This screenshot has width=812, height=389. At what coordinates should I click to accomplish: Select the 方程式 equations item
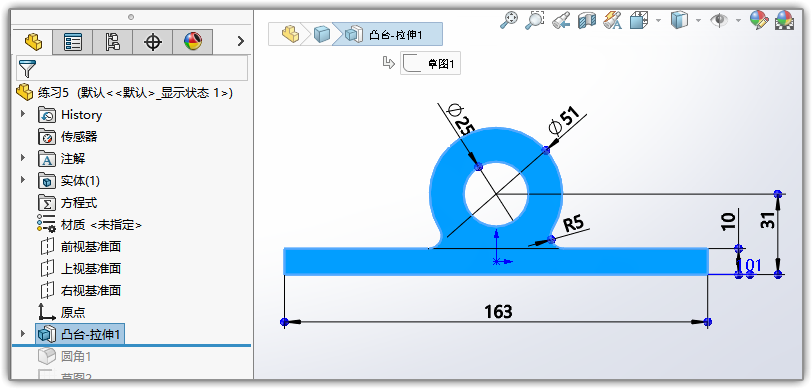coord(67,203)
